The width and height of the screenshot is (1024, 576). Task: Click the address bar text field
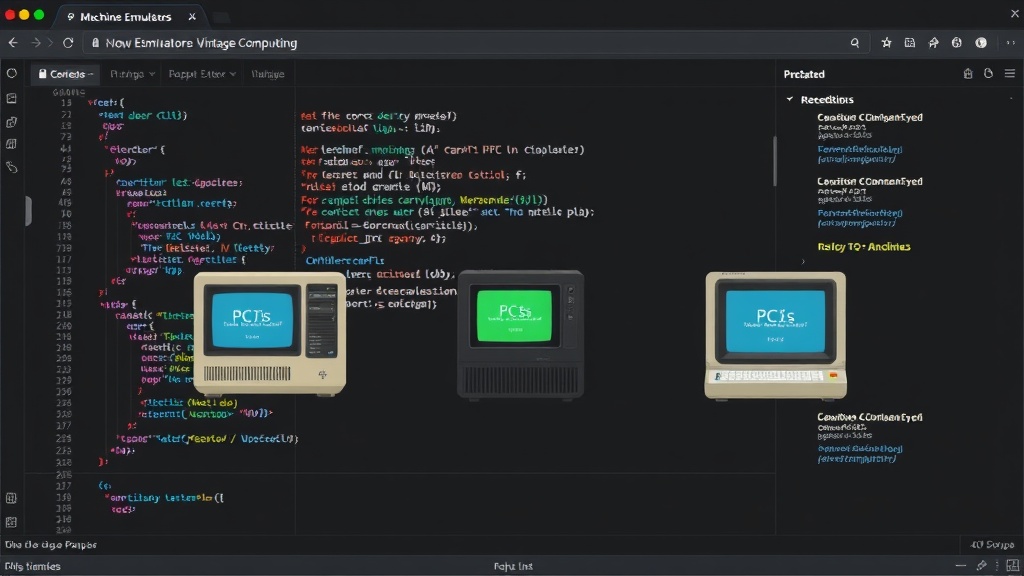475,42
